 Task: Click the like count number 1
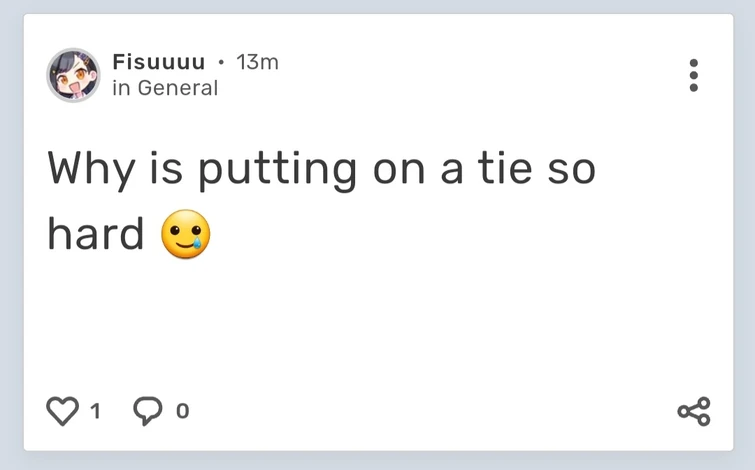click(95, 411)
